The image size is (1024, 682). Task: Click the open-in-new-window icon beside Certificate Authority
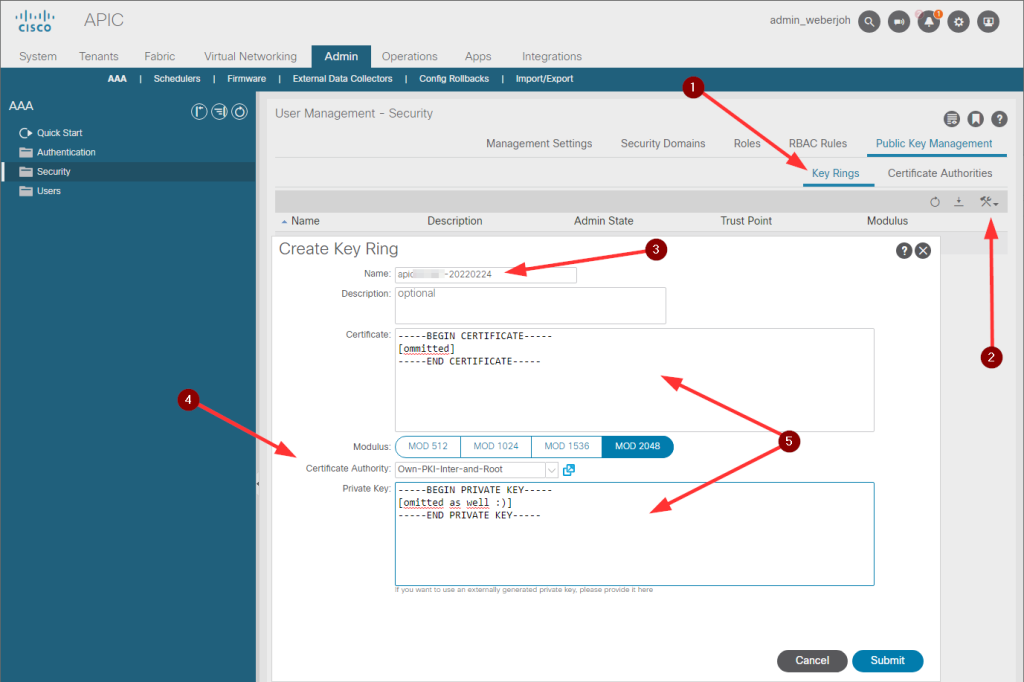click(x=569, y=470)
